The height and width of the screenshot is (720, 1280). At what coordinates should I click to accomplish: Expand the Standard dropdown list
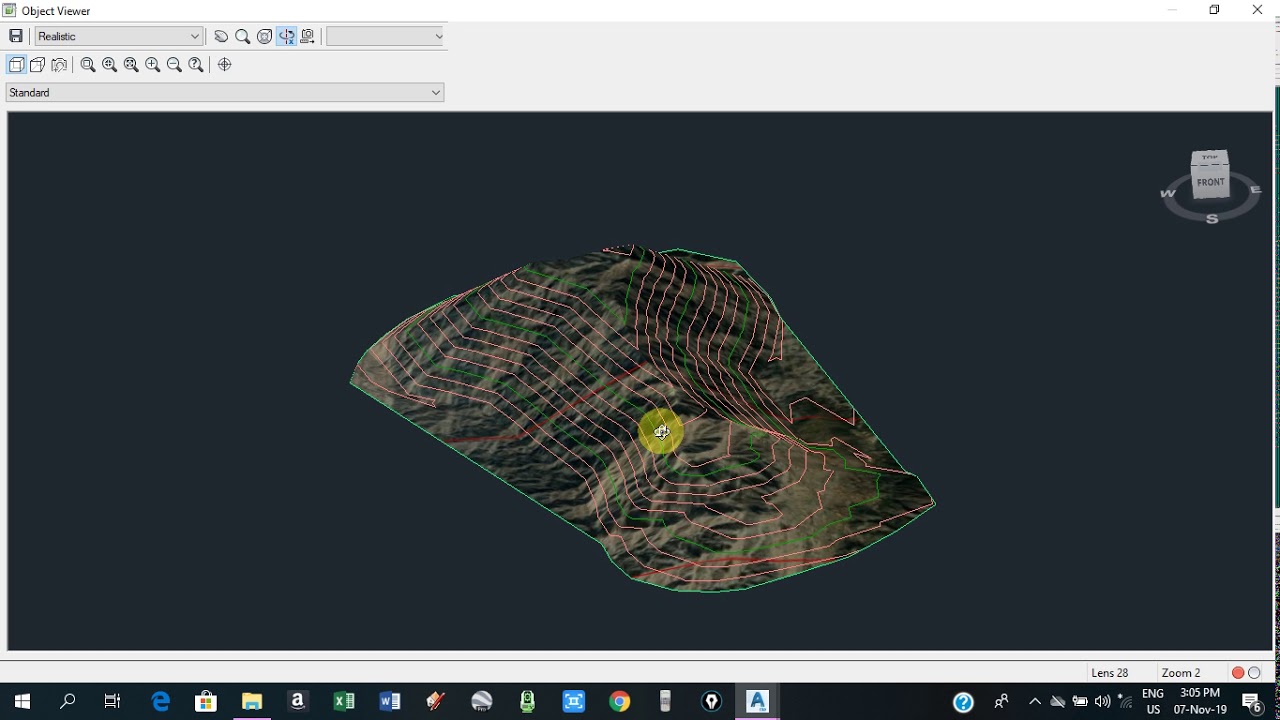225,92
